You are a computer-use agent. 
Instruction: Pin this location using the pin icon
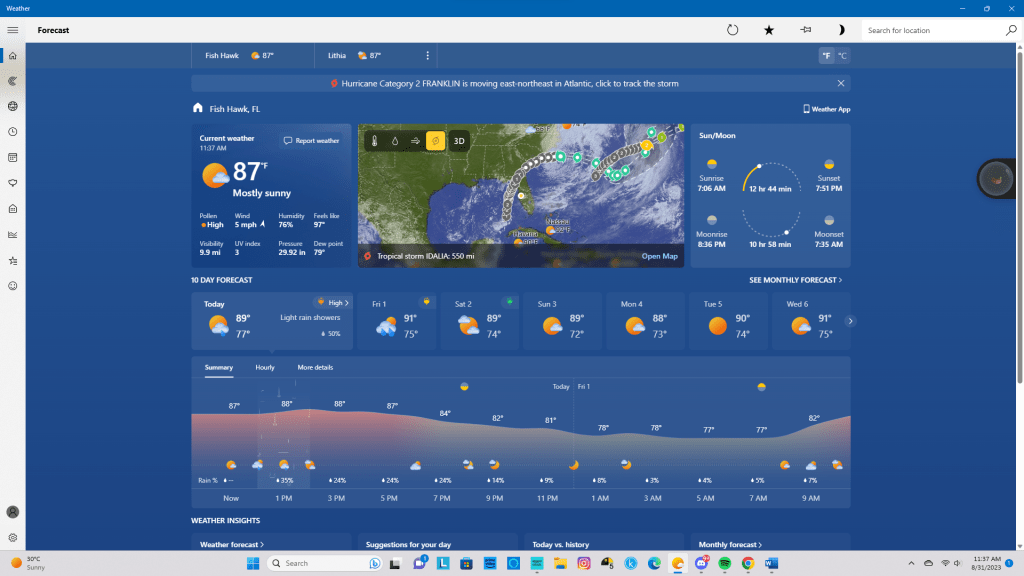click(805, 30)
